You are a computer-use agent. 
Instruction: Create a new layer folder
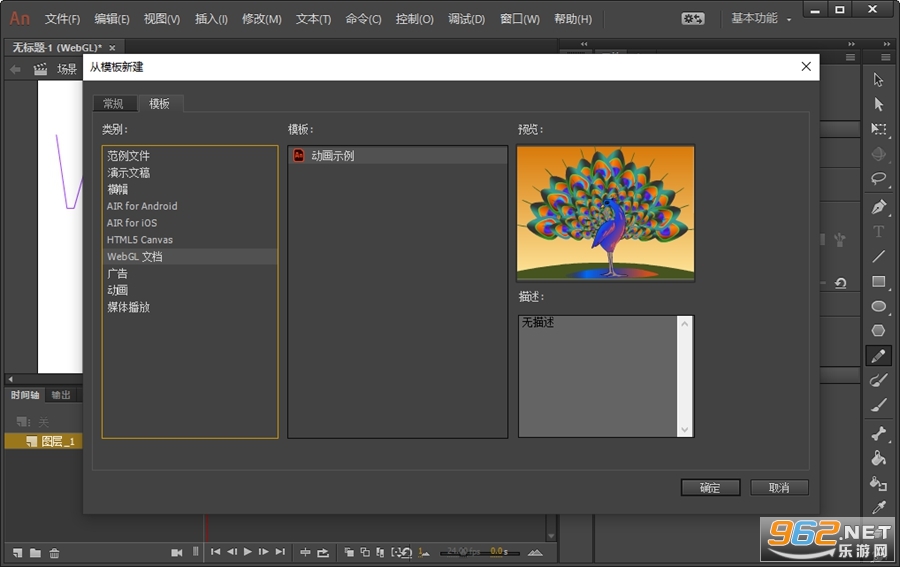[36, 553]
